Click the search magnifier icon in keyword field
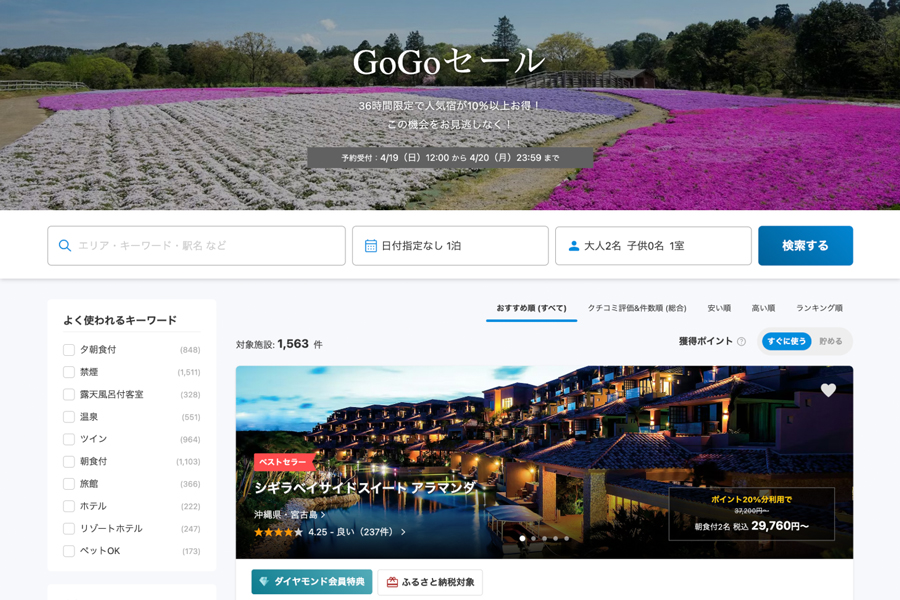This screenshot has height=600, width=900. [x=65, y=245]
